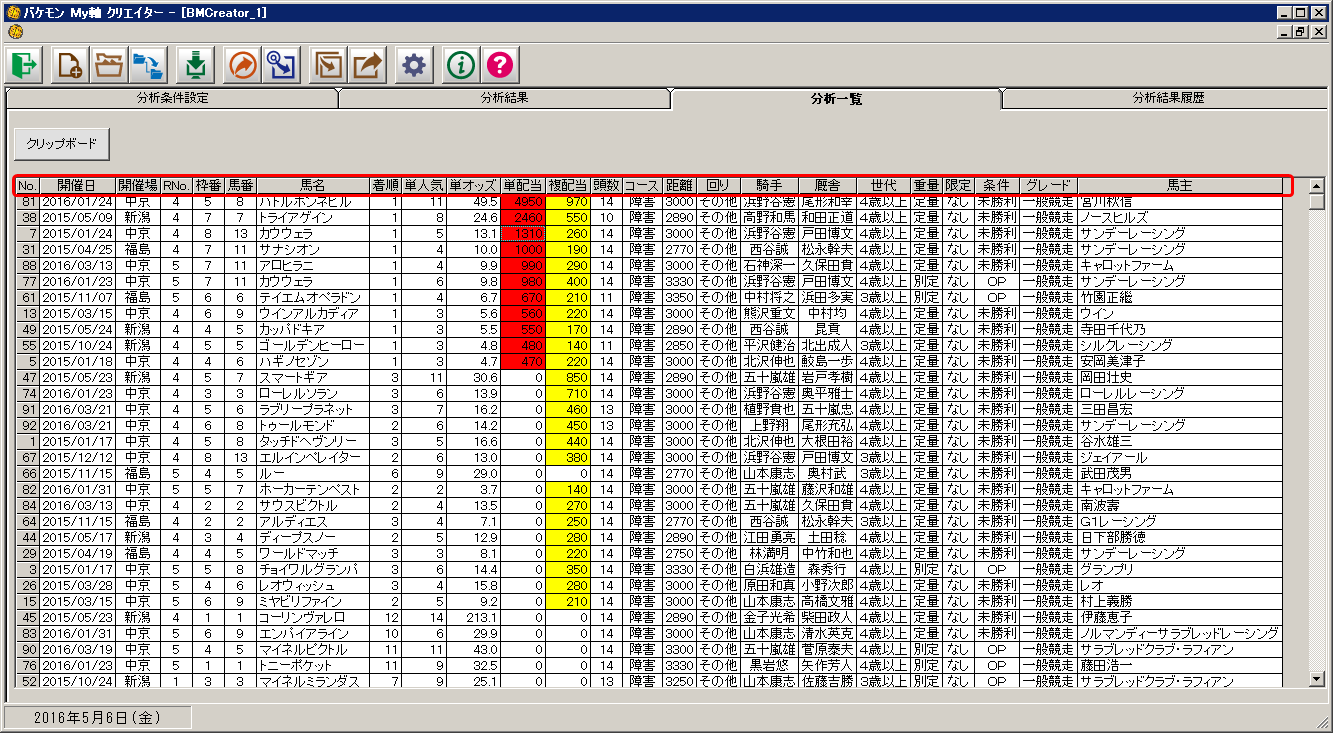Screen dimensions: 1333x733
Task: Select horse name バトルボンネビル
Action: pyautogui.click(x=312, y=201)
